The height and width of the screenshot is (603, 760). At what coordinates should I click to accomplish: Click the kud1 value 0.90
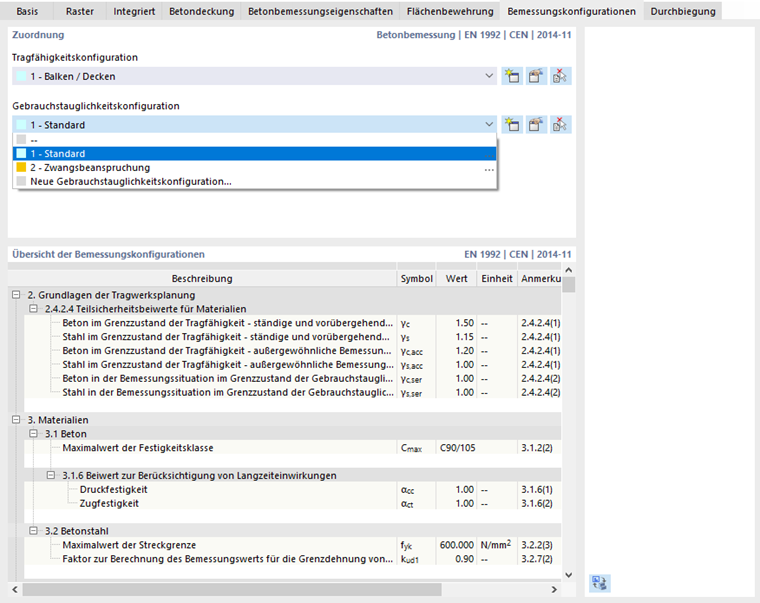click(457, 559)
